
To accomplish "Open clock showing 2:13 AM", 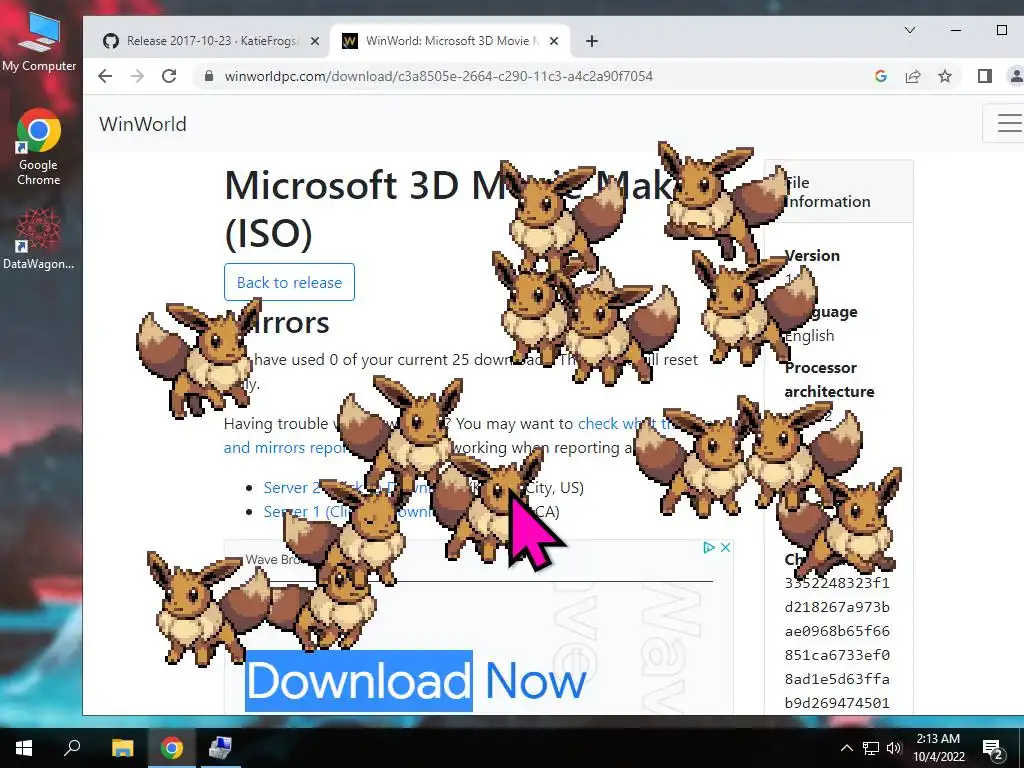I will coord(938,748).
